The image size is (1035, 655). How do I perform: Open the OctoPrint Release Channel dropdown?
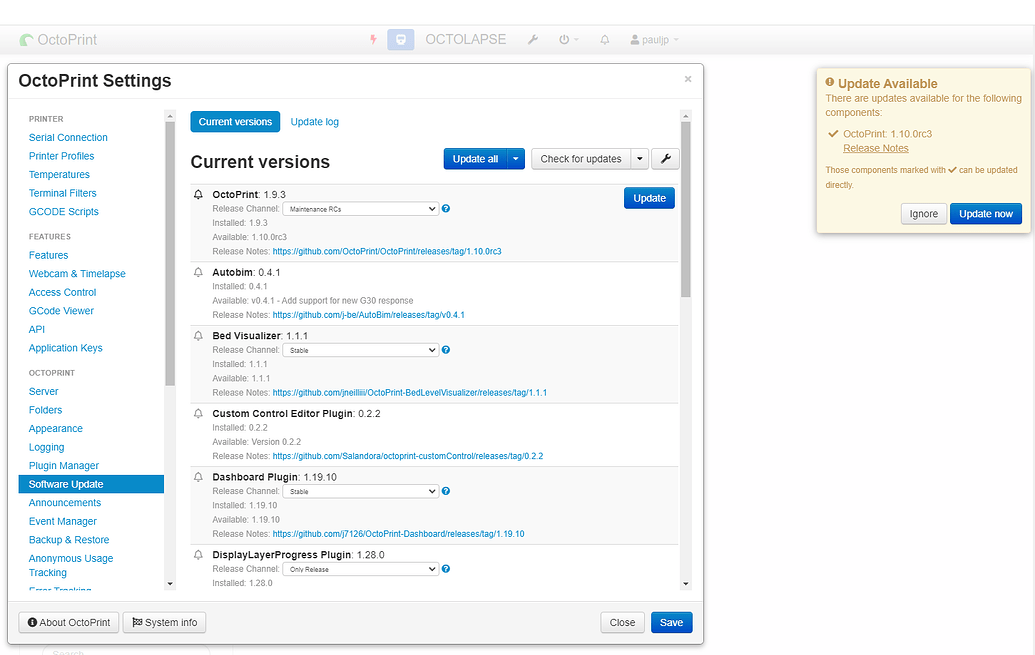(x=360, y=208)
